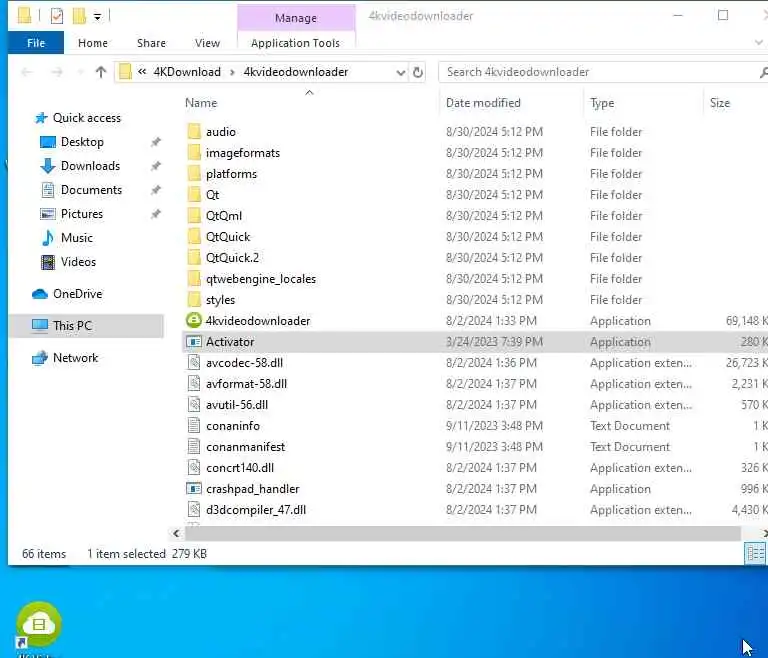Click the Desktop icon in sidebar
The image size is (768, 658).
(x=48, y=142)
